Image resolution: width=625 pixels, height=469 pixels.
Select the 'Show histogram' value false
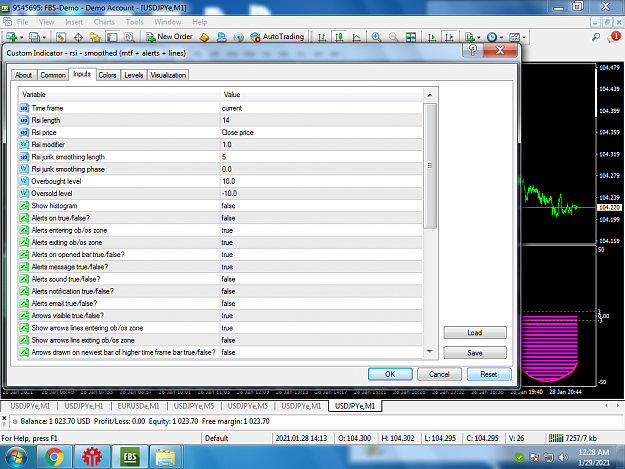pyautogui.click(x=321, y=206)
